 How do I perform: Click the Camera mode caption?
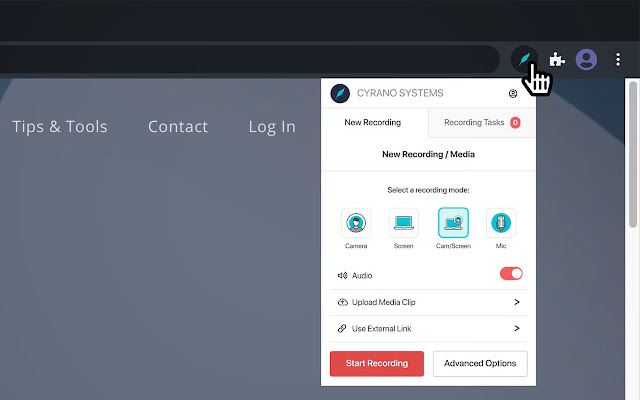[x=356, y=246]
